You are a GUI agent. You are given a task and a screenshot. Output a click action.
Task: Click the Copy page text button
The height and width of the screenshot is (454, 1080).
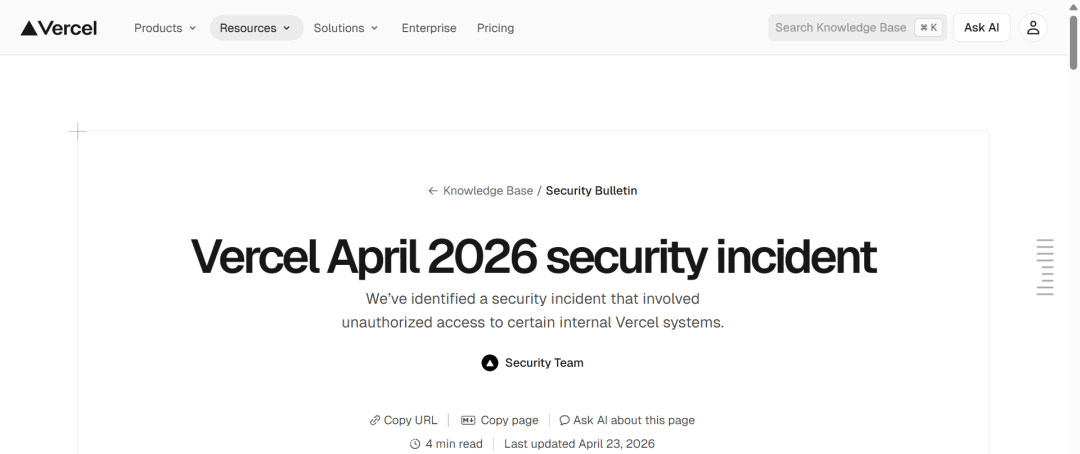pos(509,421)
